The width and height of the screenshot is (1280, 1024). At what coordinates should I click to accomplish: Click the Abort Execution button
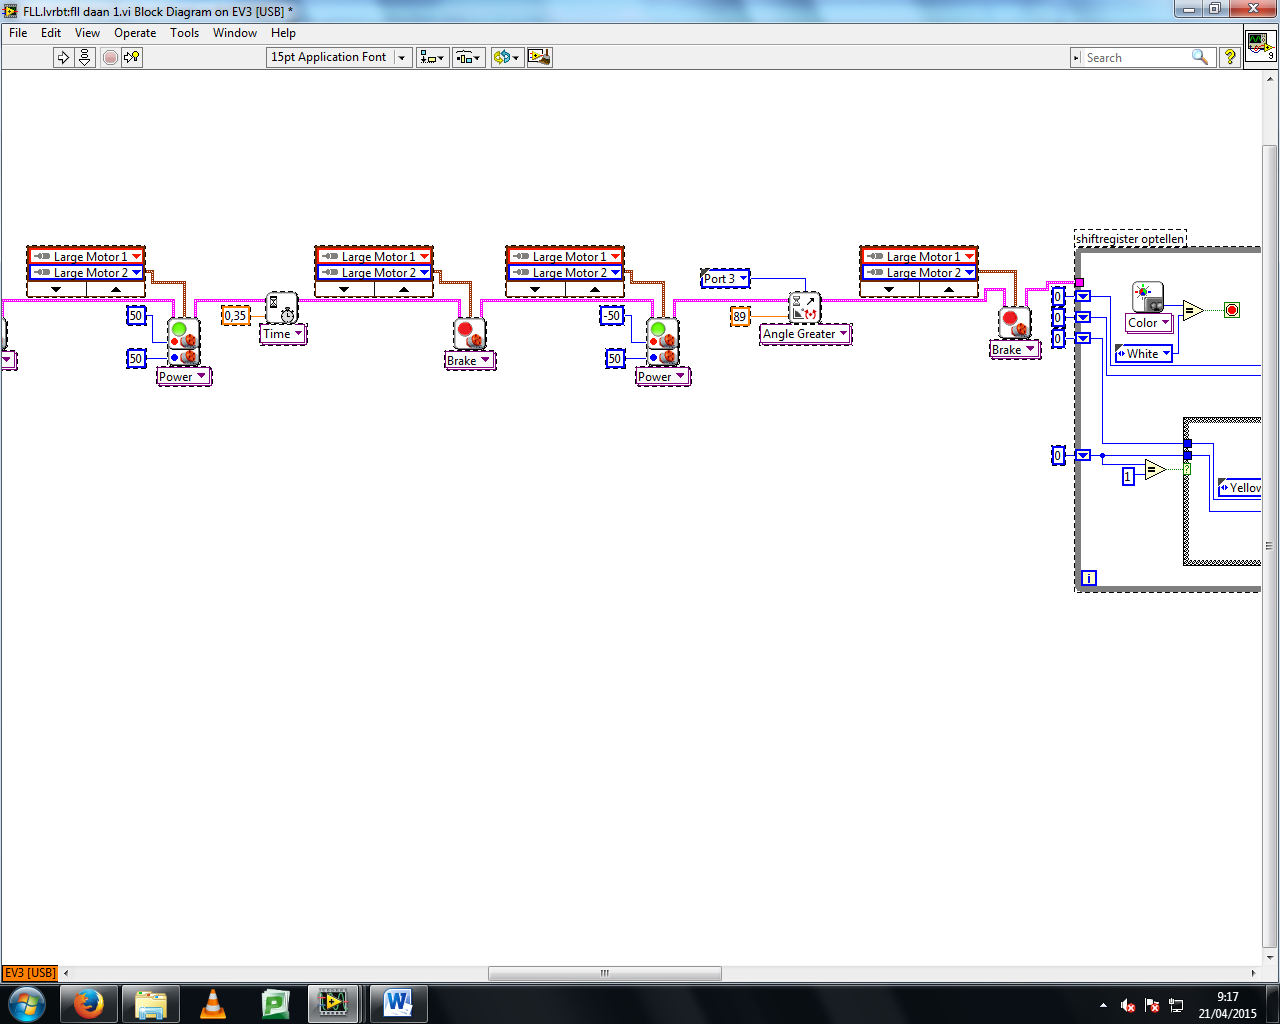coord(110,58)
